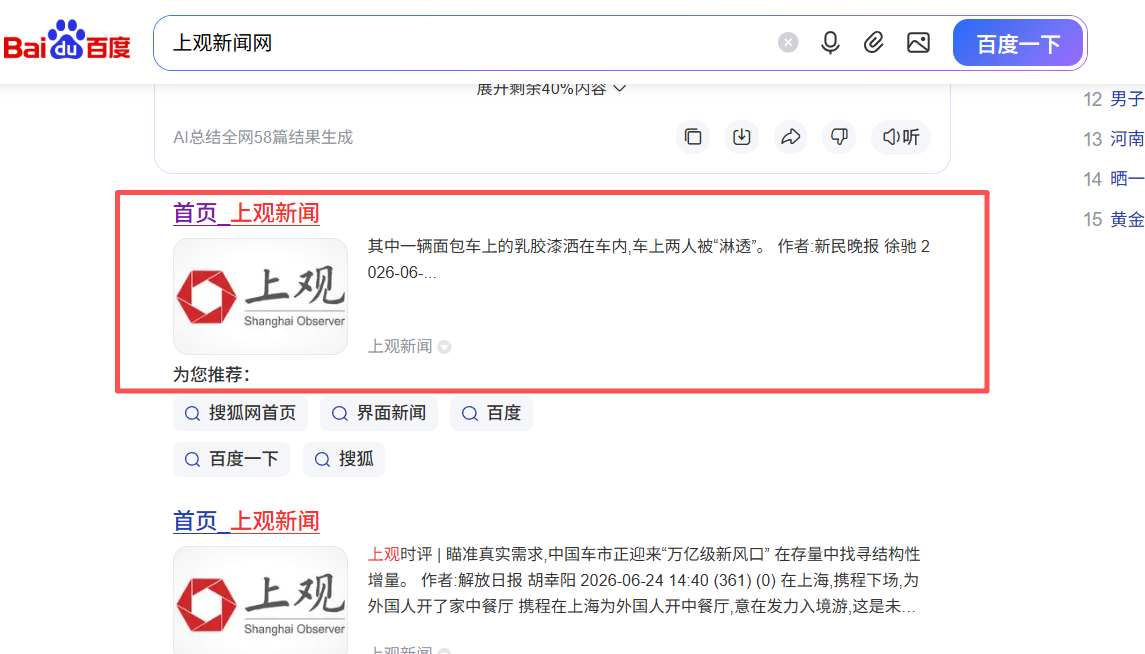Open image search with picture icon

[x=919, y=43]
